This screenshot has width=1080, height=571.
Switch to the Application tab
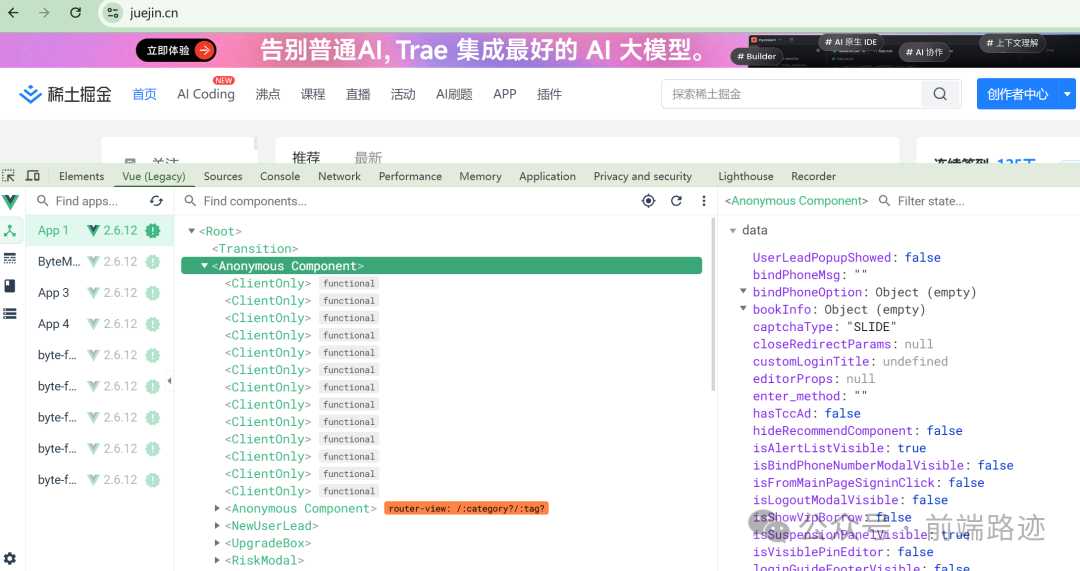(548, 176)
